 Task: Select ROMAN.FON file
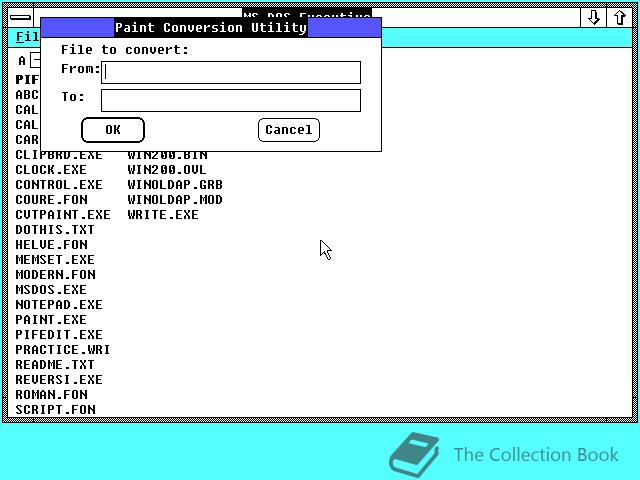(51, 395)
